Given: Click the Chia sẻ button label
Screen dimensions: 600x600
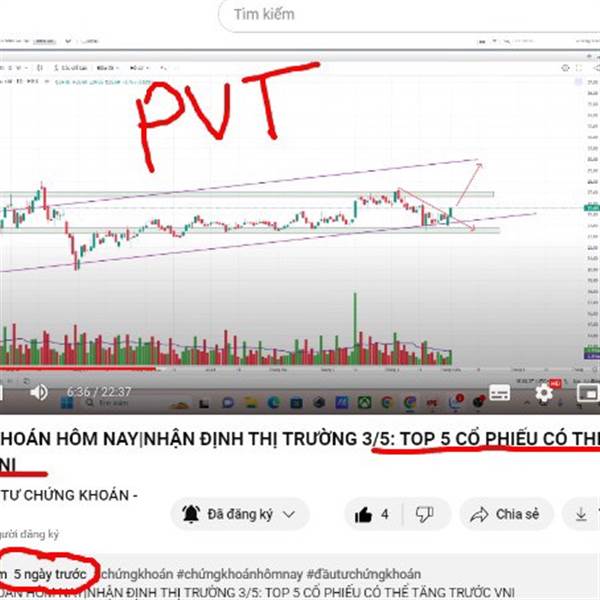Looking at the screenshot, I should (517, 514).
